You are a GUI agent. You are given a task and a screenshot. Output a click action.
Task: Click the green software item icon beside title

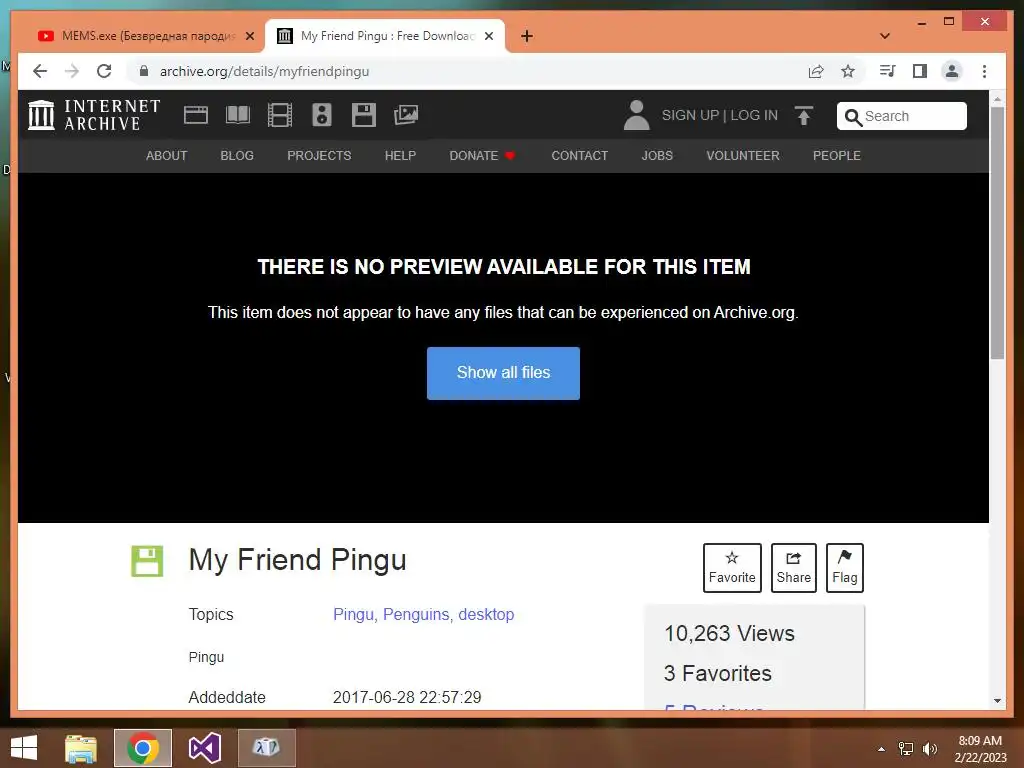pos(147,561)
